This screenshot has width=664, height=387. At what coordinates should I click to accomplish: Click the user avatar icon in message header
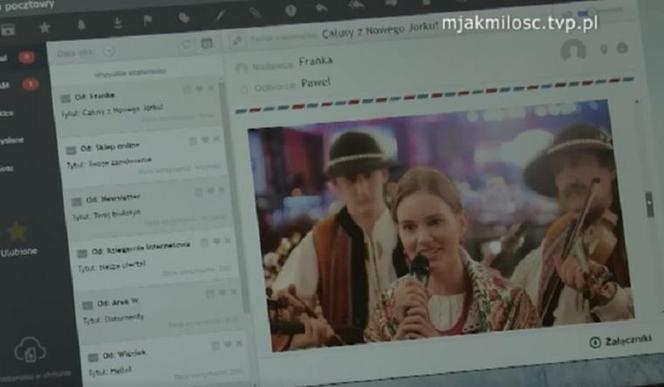(573, 50)
